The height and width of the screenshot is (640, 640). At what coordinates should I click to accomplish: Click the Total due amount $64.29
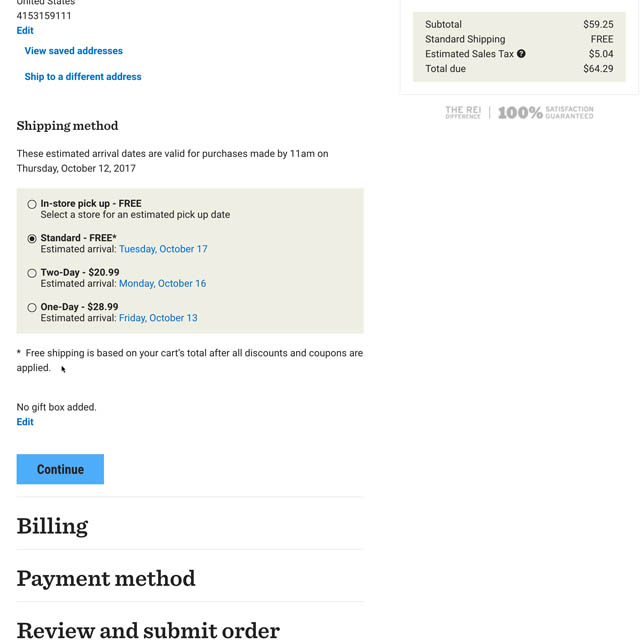tap(598, 69)
